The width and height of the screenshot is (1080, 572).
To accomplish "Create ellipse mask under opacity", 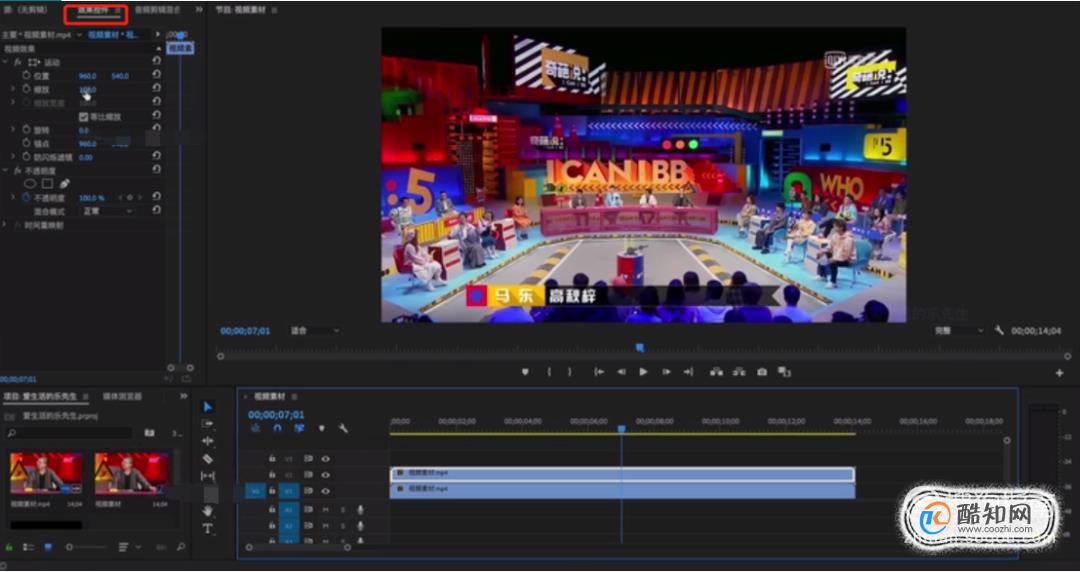I will coord(30,184).
